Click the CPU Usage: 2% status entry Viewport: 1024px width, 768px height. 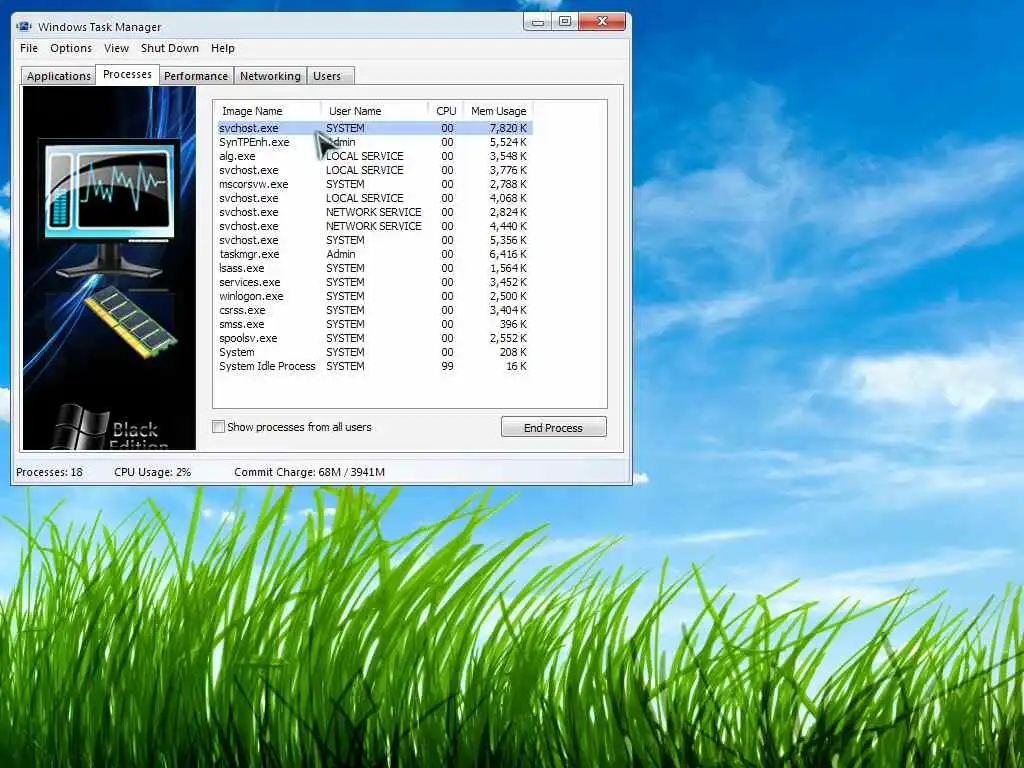point(152,472)
